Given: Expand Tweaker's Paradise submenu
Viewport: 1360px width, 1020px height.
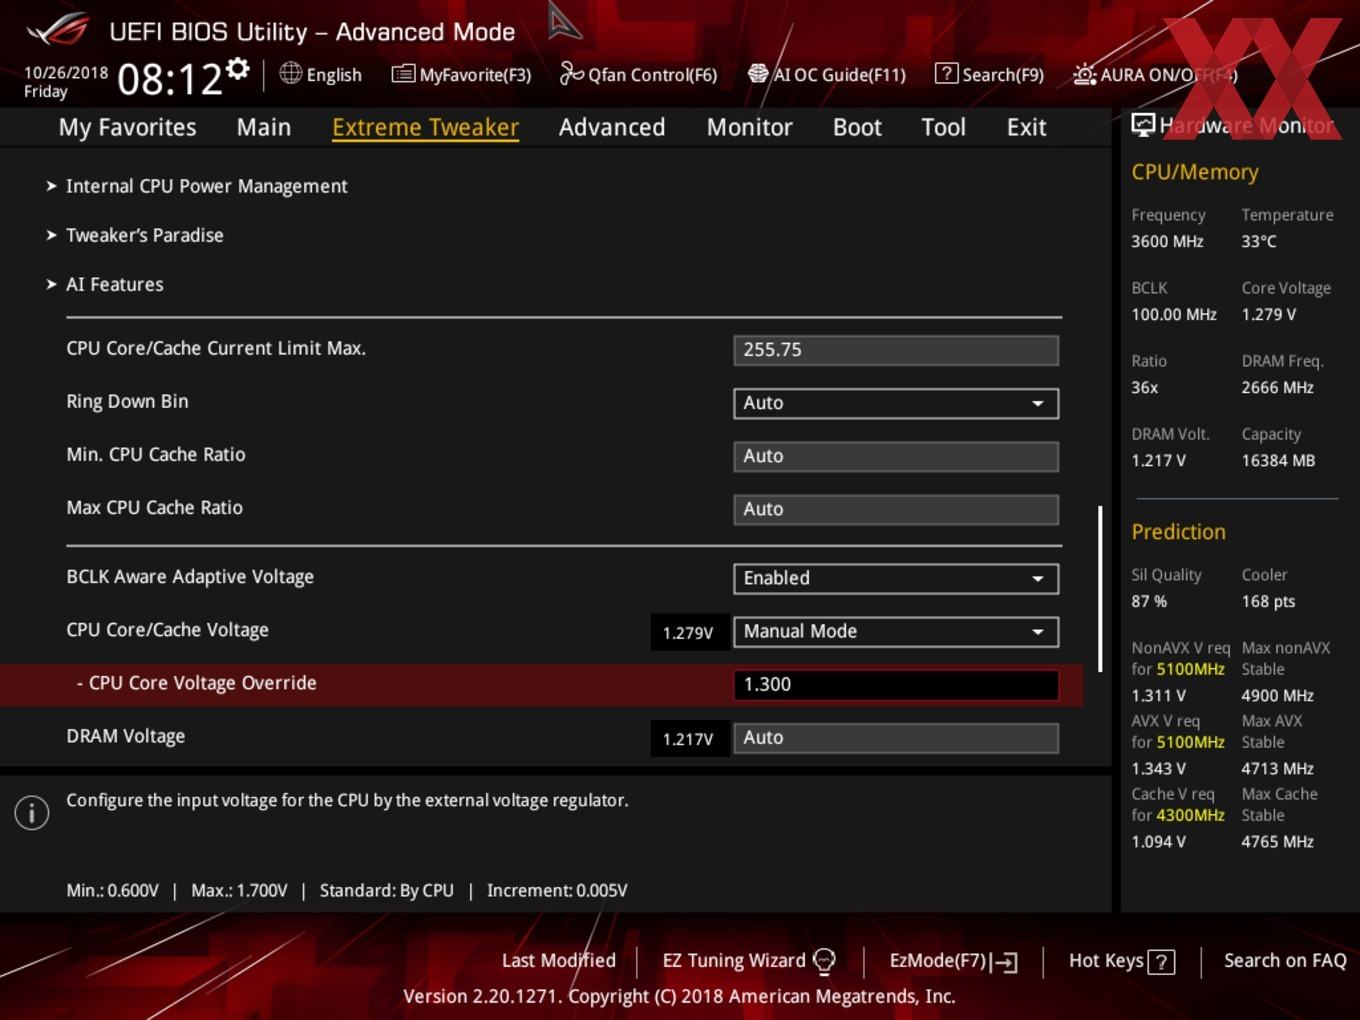Looking at the screenshot, I should (x=144, y=235).
